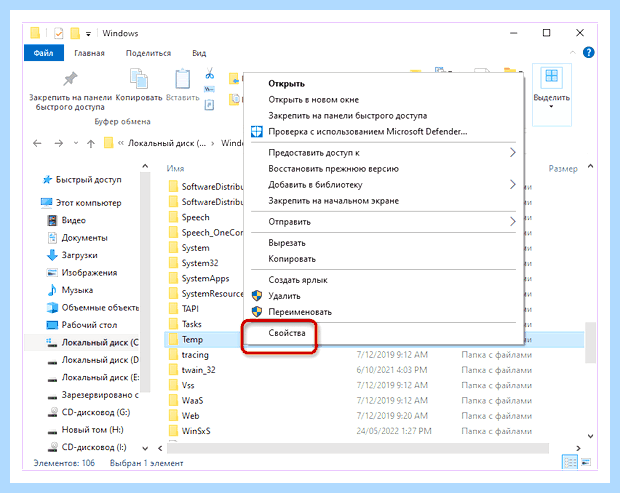Select the WinSxS folder

point(196,431)
